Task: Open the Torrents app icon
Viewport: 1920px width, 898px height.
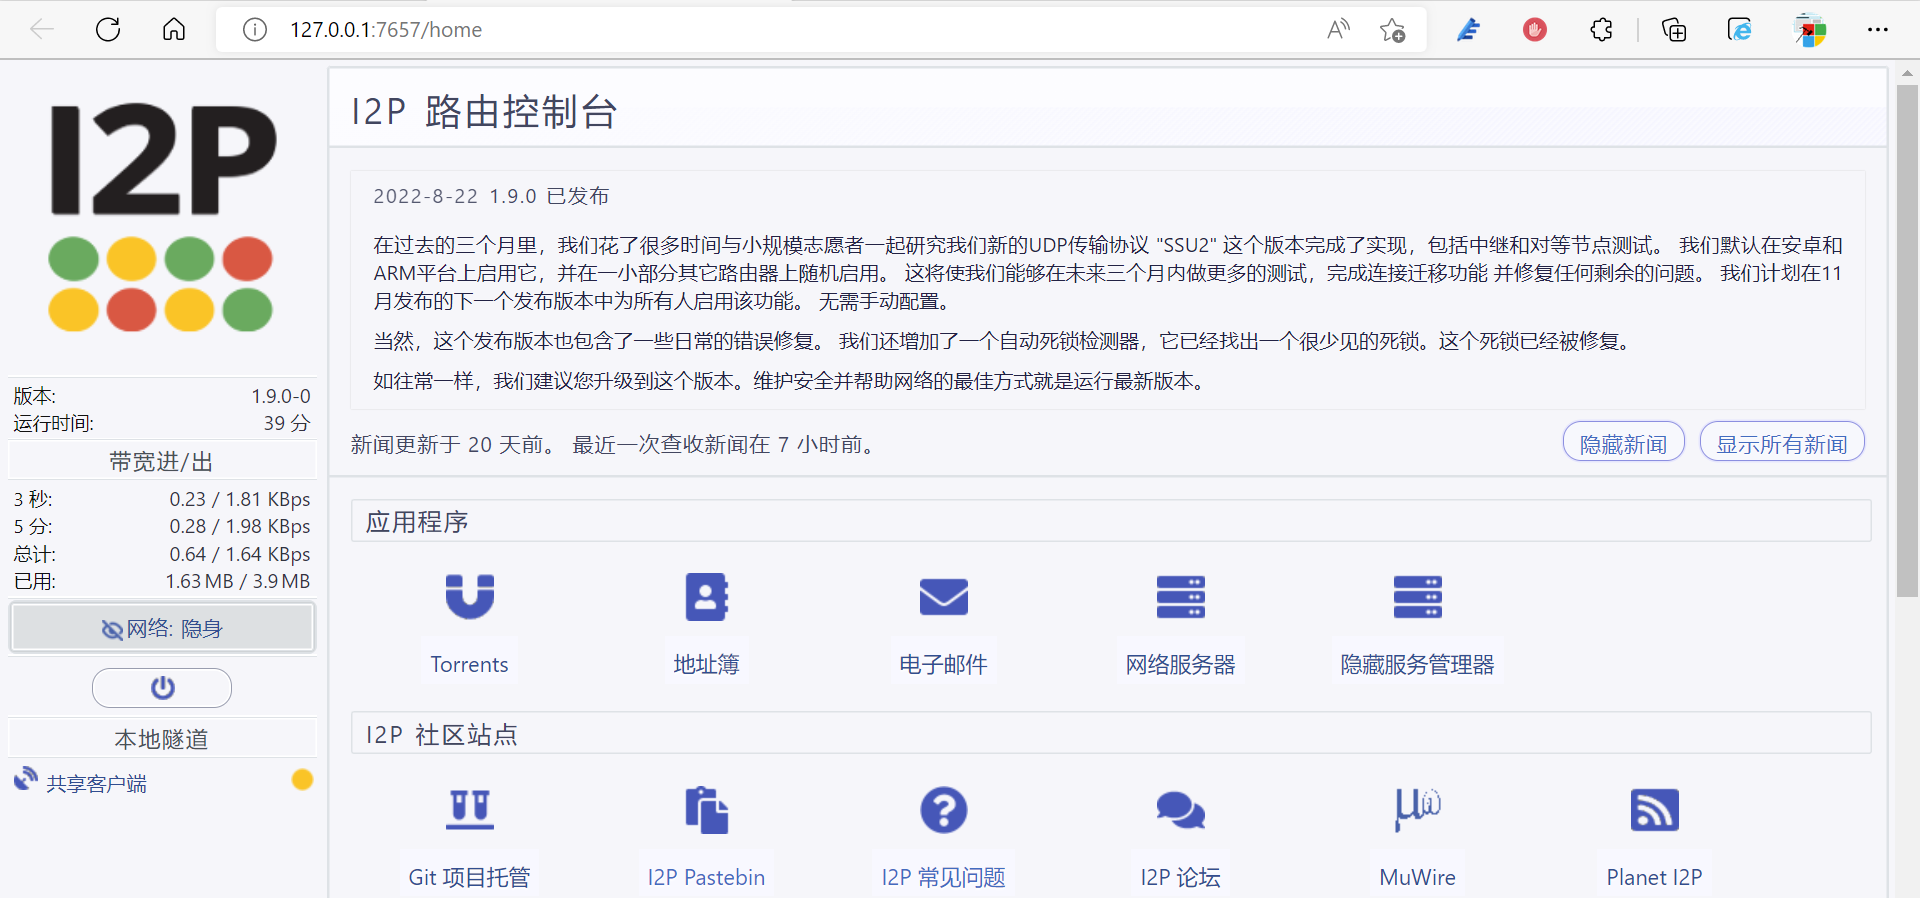Action: pyautogui.click(x=469, y=596)
